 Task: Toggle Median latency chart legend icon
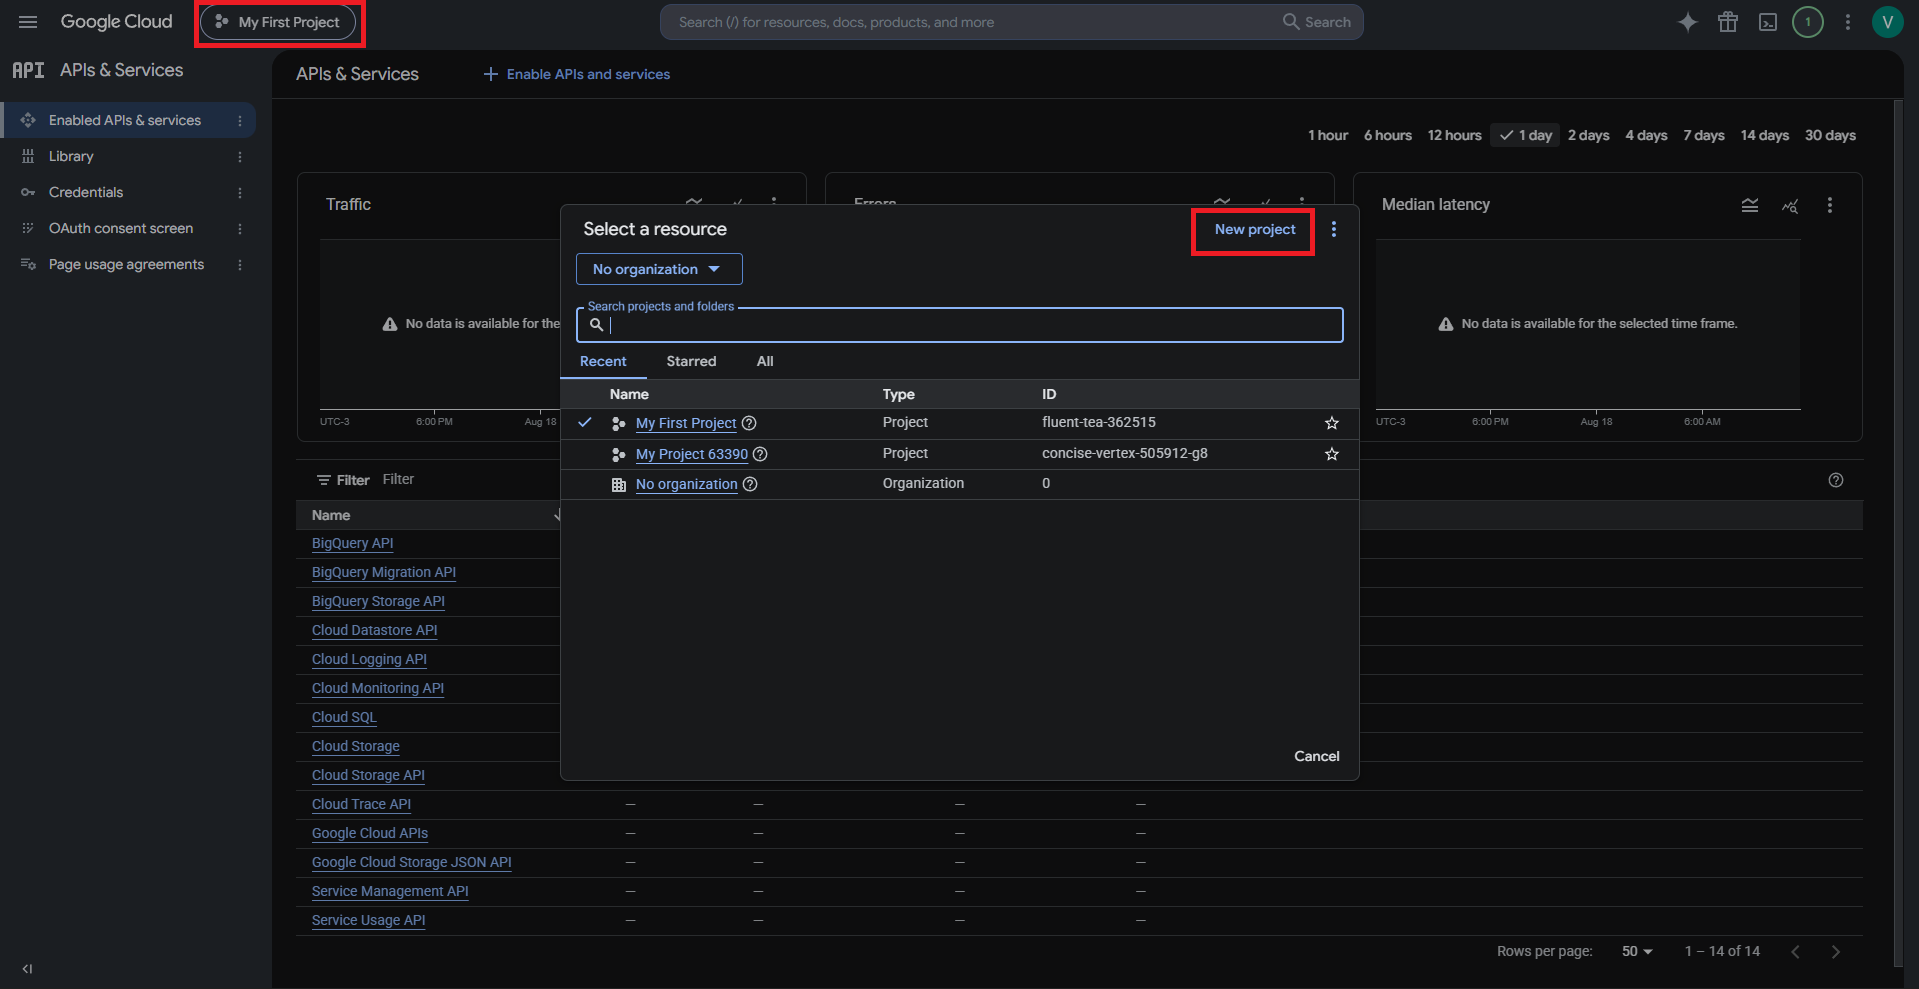[x=1750, y=205]
